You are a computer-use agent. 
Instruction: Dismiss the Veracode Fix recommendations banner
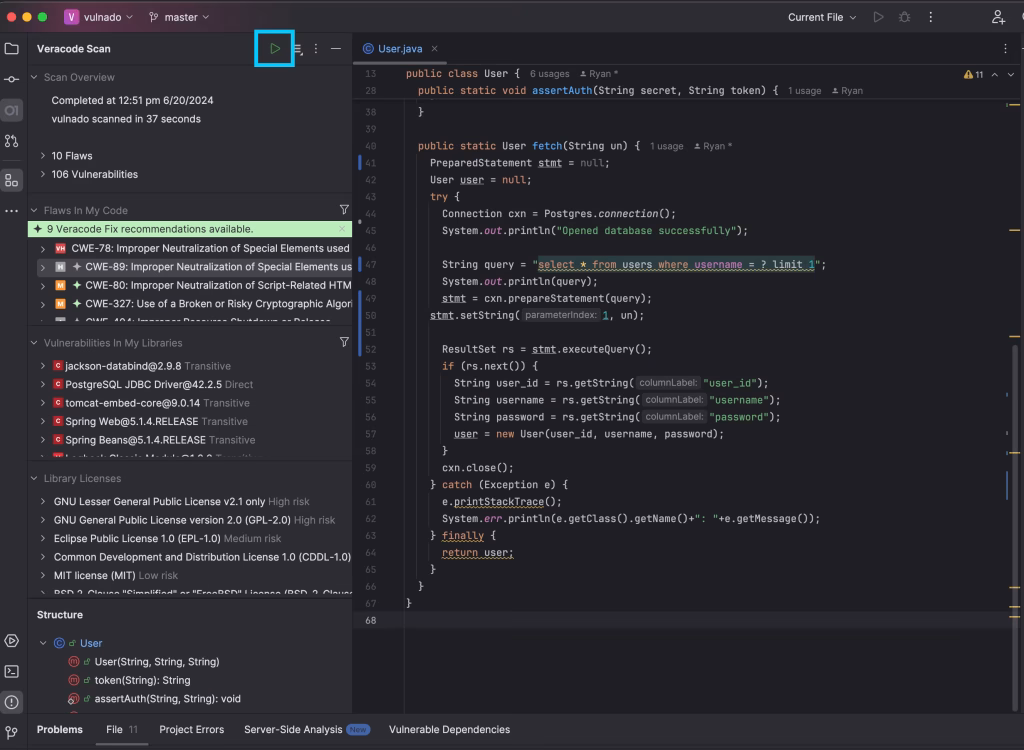(x=342, y=229)
